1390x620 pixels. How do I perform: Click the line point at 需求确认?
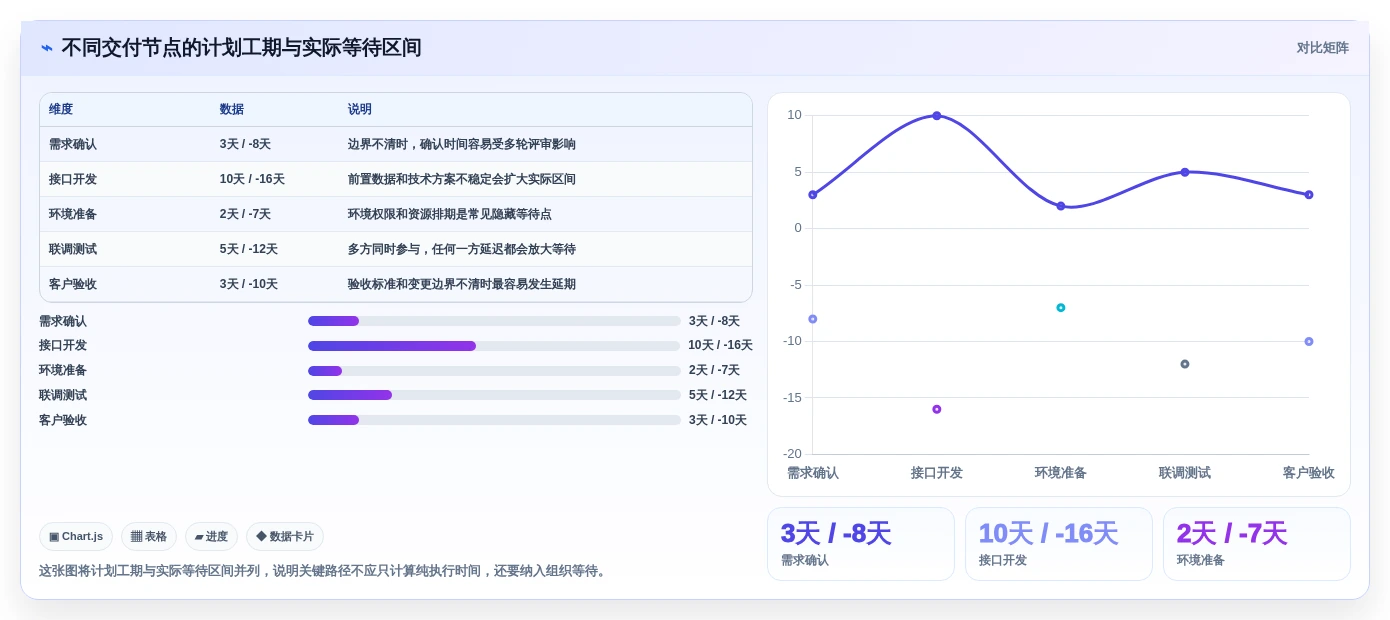click(813, 195)
